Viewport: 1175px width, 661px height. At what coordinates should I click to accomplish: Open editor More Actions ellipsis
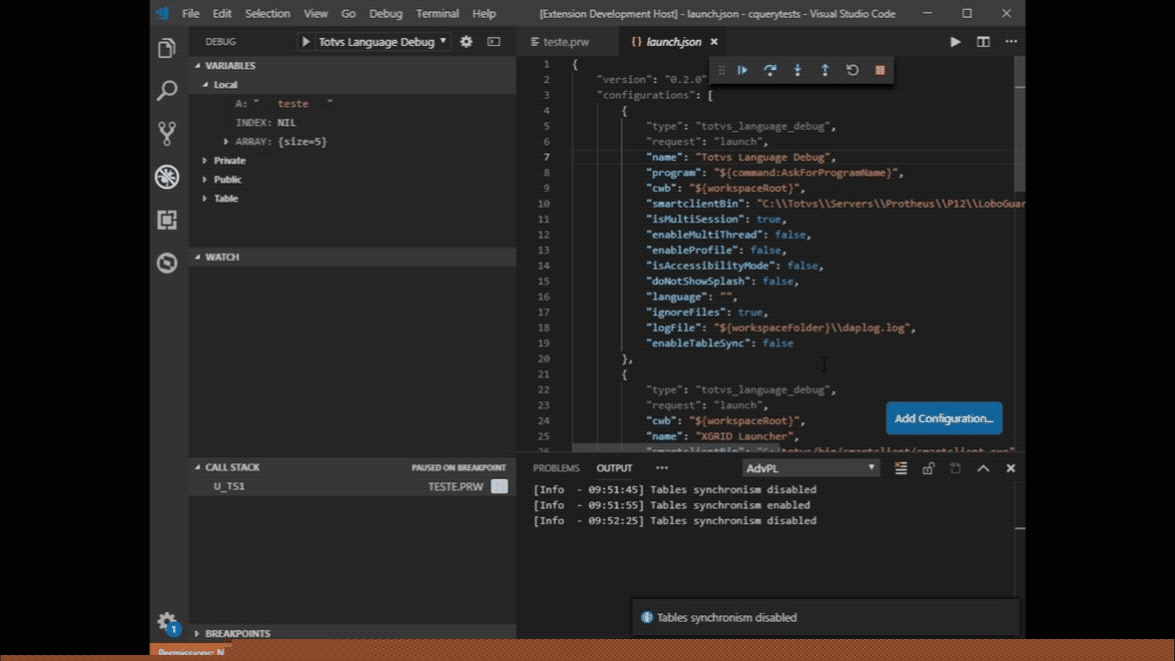point(1011,42)
